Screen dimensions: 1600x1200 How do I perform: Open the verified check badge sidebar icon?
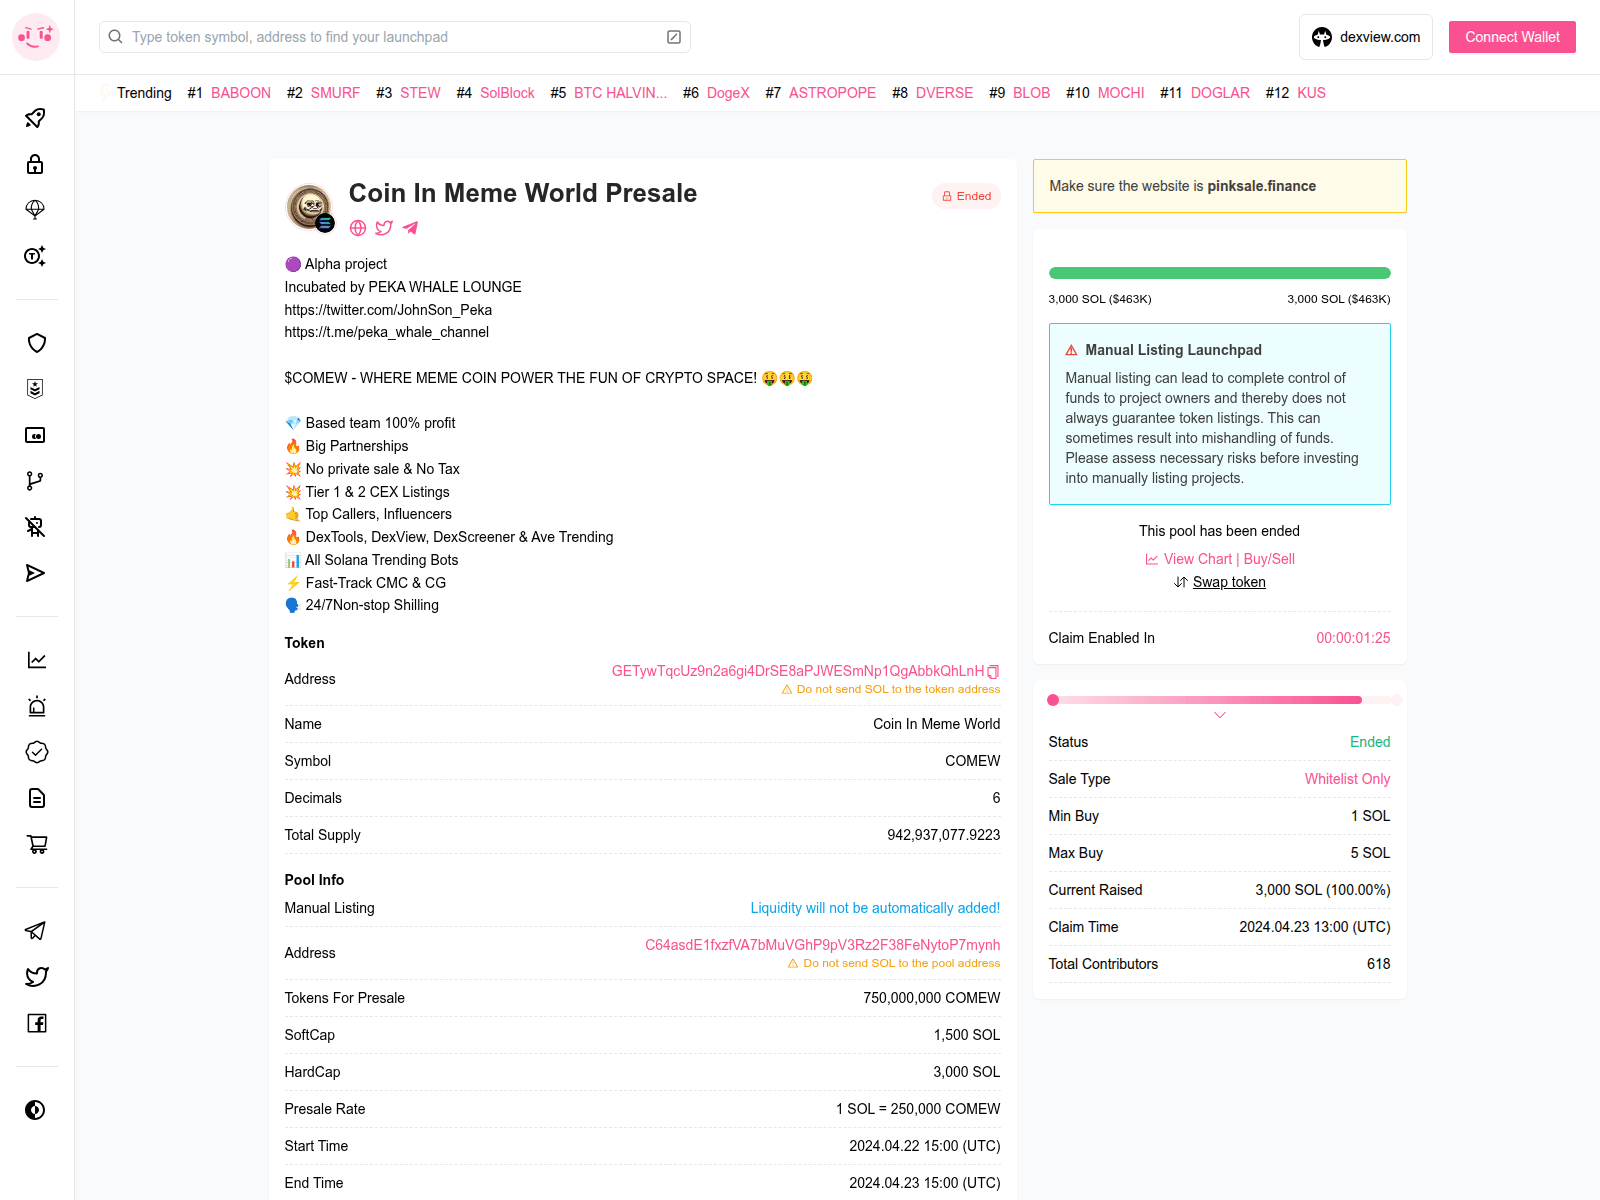tap(36, 752)
